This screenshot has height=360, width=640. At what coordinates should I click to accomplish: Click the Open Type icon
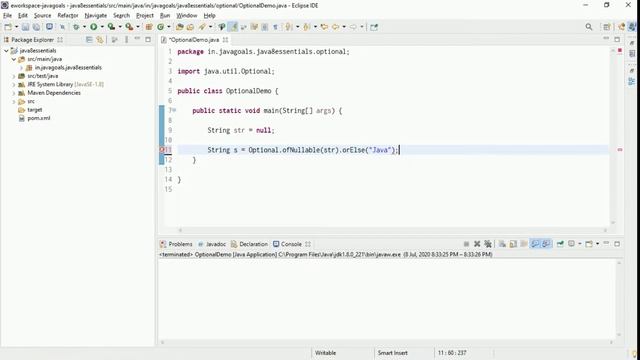tap(179, 27)
